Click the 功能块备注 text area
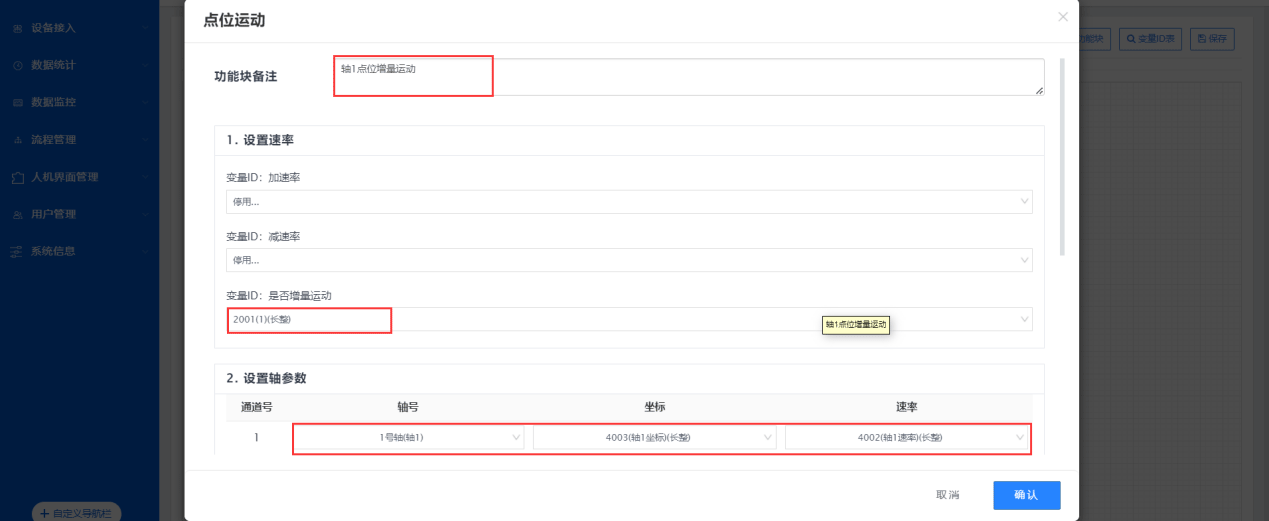Screen dimensions: 1269x521 [x=688, y=77]
